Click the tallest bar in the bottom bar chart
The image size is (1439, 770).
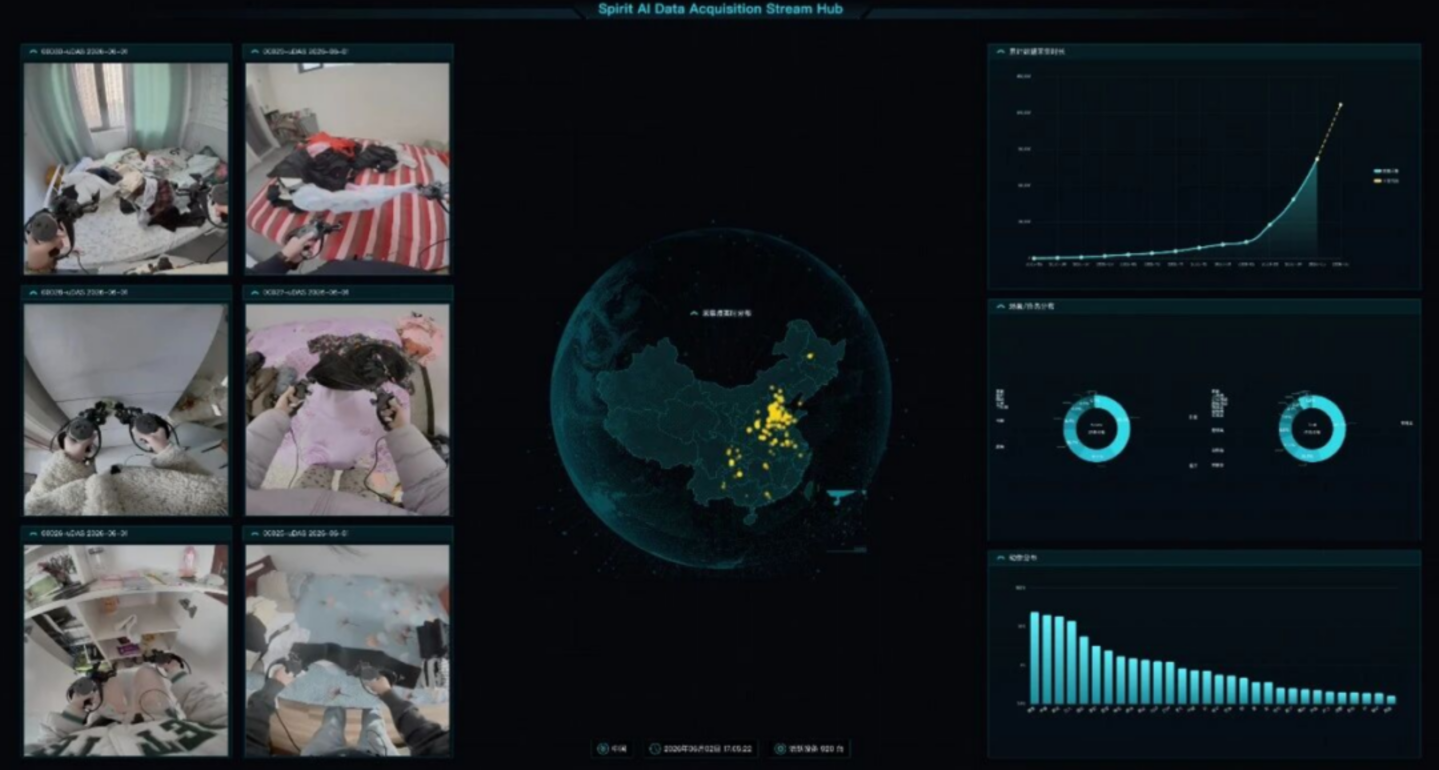point(1035,658)
